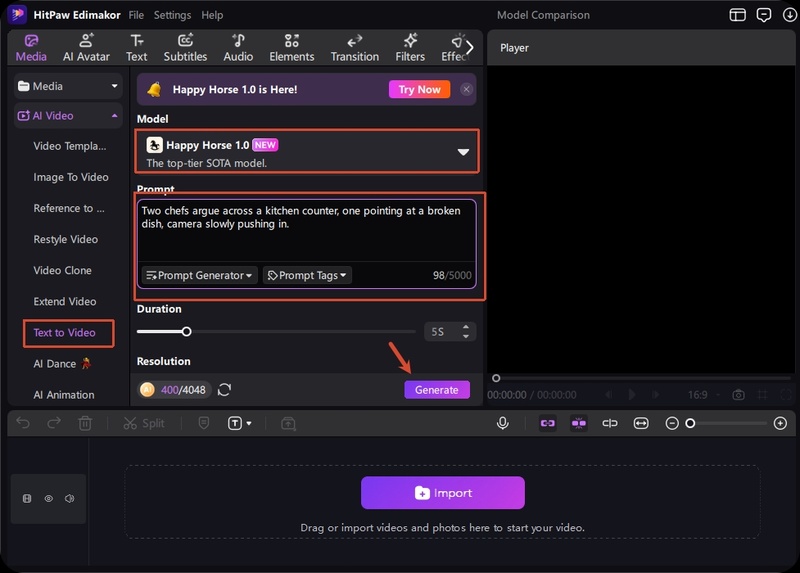Step to previous frame in player
Viewport: 800px width, 573px height.
coord(608,394)
